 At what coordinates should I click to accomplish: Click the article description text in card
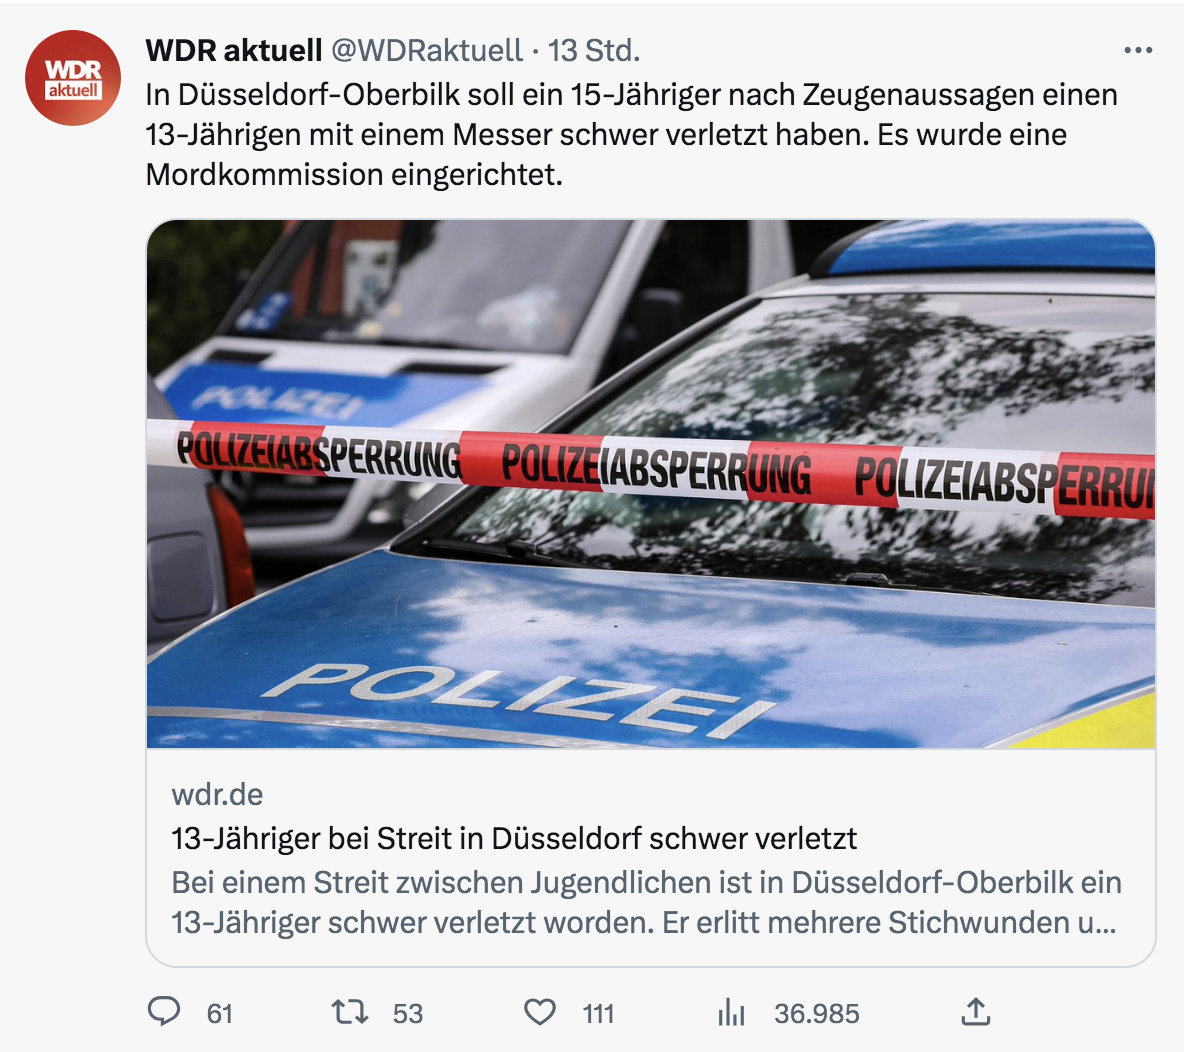click(x=646, y=902)
